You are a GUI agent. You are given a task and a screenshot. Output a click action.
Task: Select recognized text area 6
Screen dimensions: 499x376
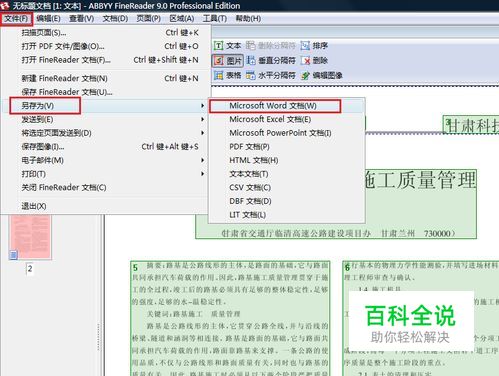point(421,318)
